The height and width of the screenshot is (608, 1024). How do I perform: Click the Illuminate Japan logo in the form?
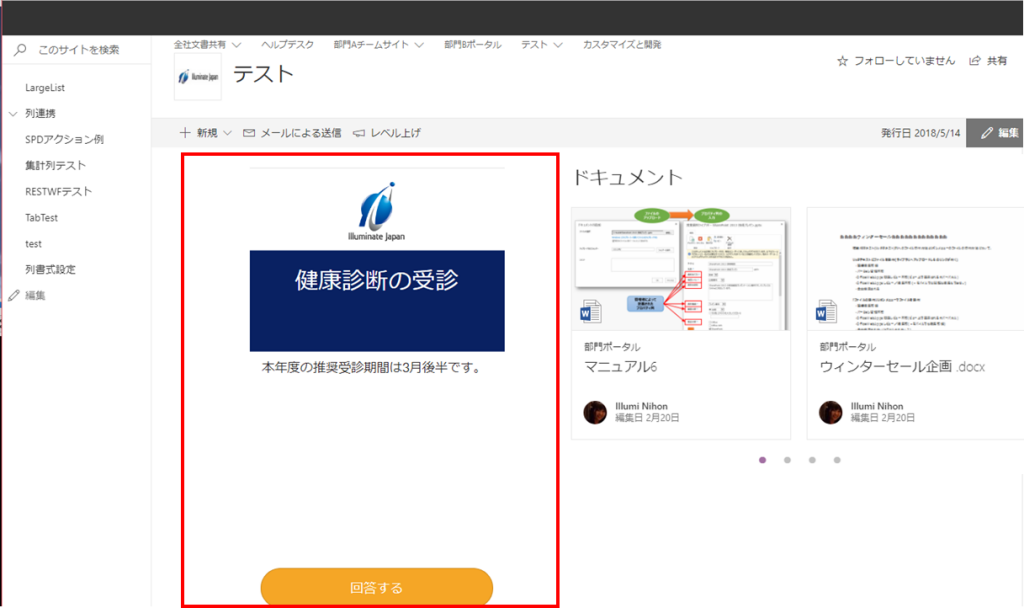click(377, 212)
